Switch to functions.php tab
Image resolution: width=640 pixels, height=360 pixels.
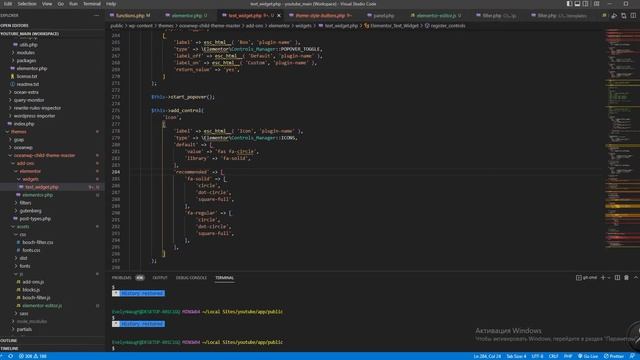[x=129, y=16]
